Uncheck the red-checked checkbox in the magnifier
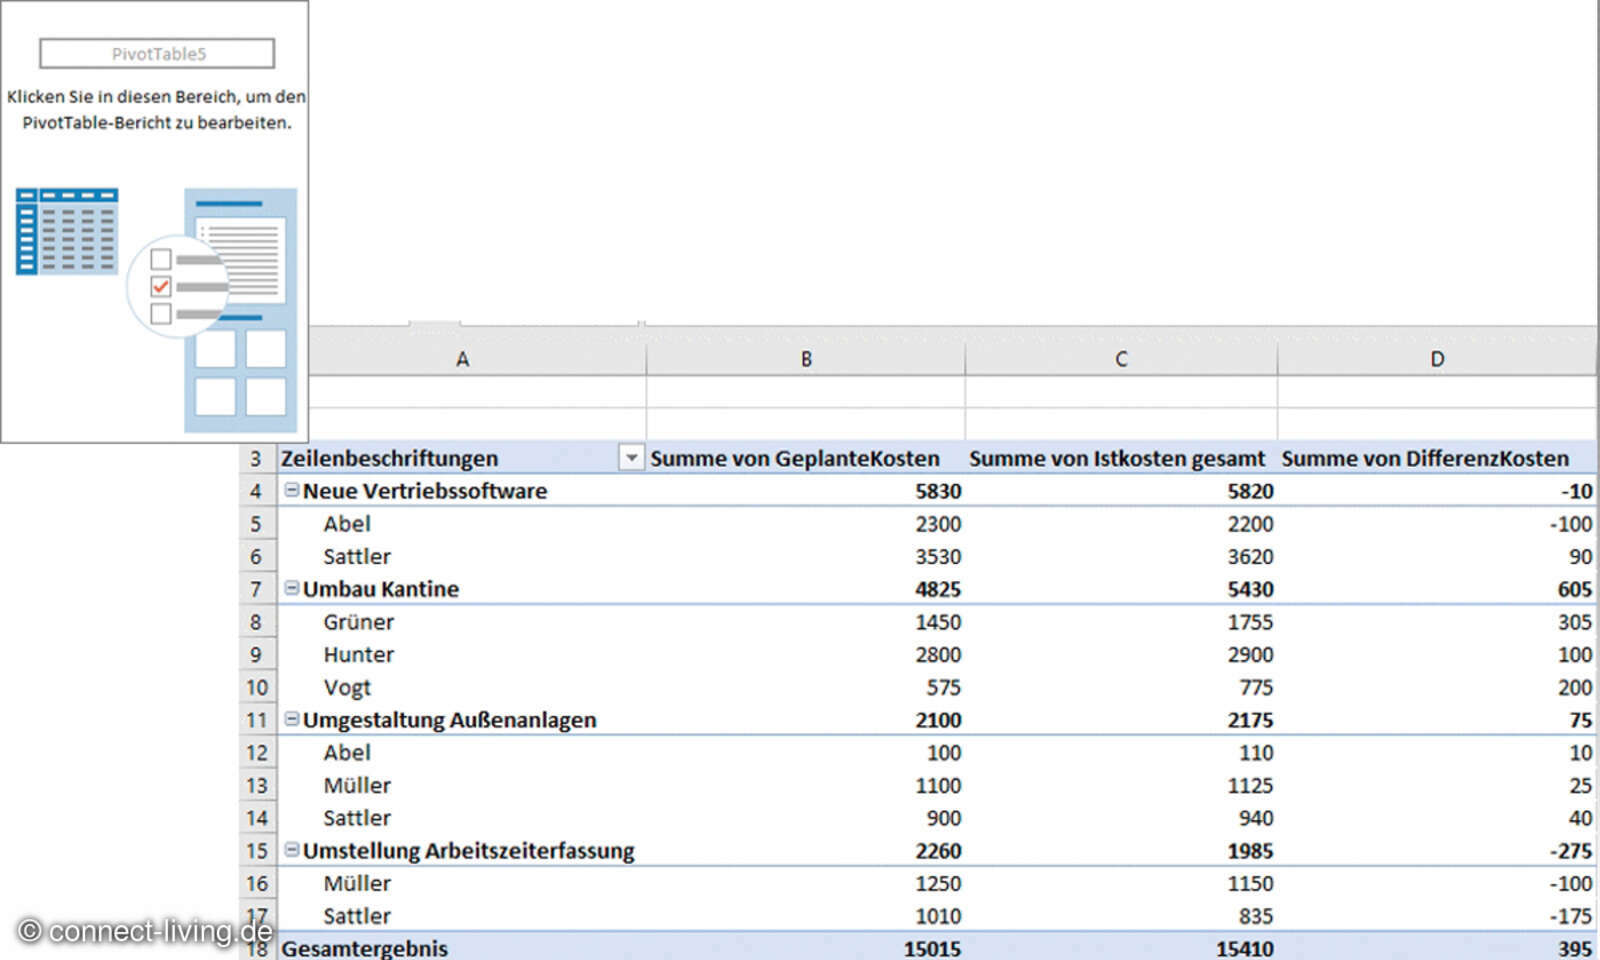Image resolution: width=1600 pixels, height=960 pixels. pos(160,287)
